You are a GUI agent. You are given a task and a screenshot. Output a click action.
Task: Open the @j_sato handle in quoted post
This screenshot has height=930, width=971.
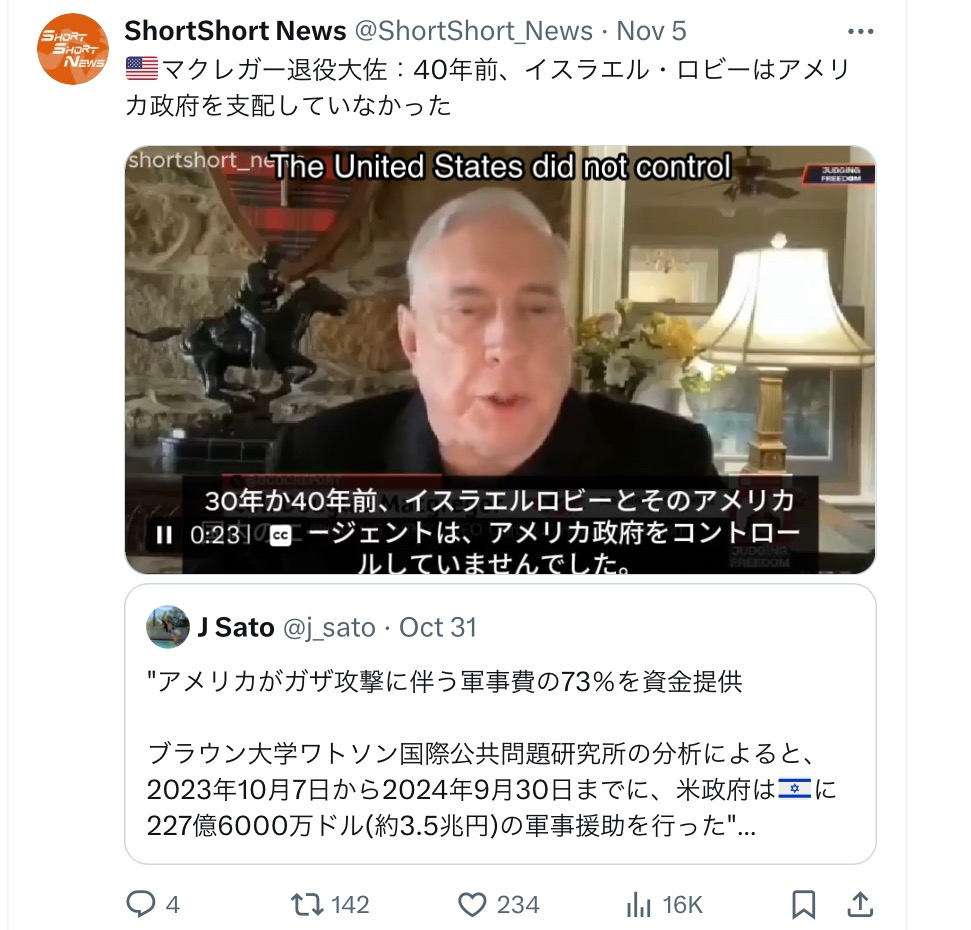[x=329, y=628]
